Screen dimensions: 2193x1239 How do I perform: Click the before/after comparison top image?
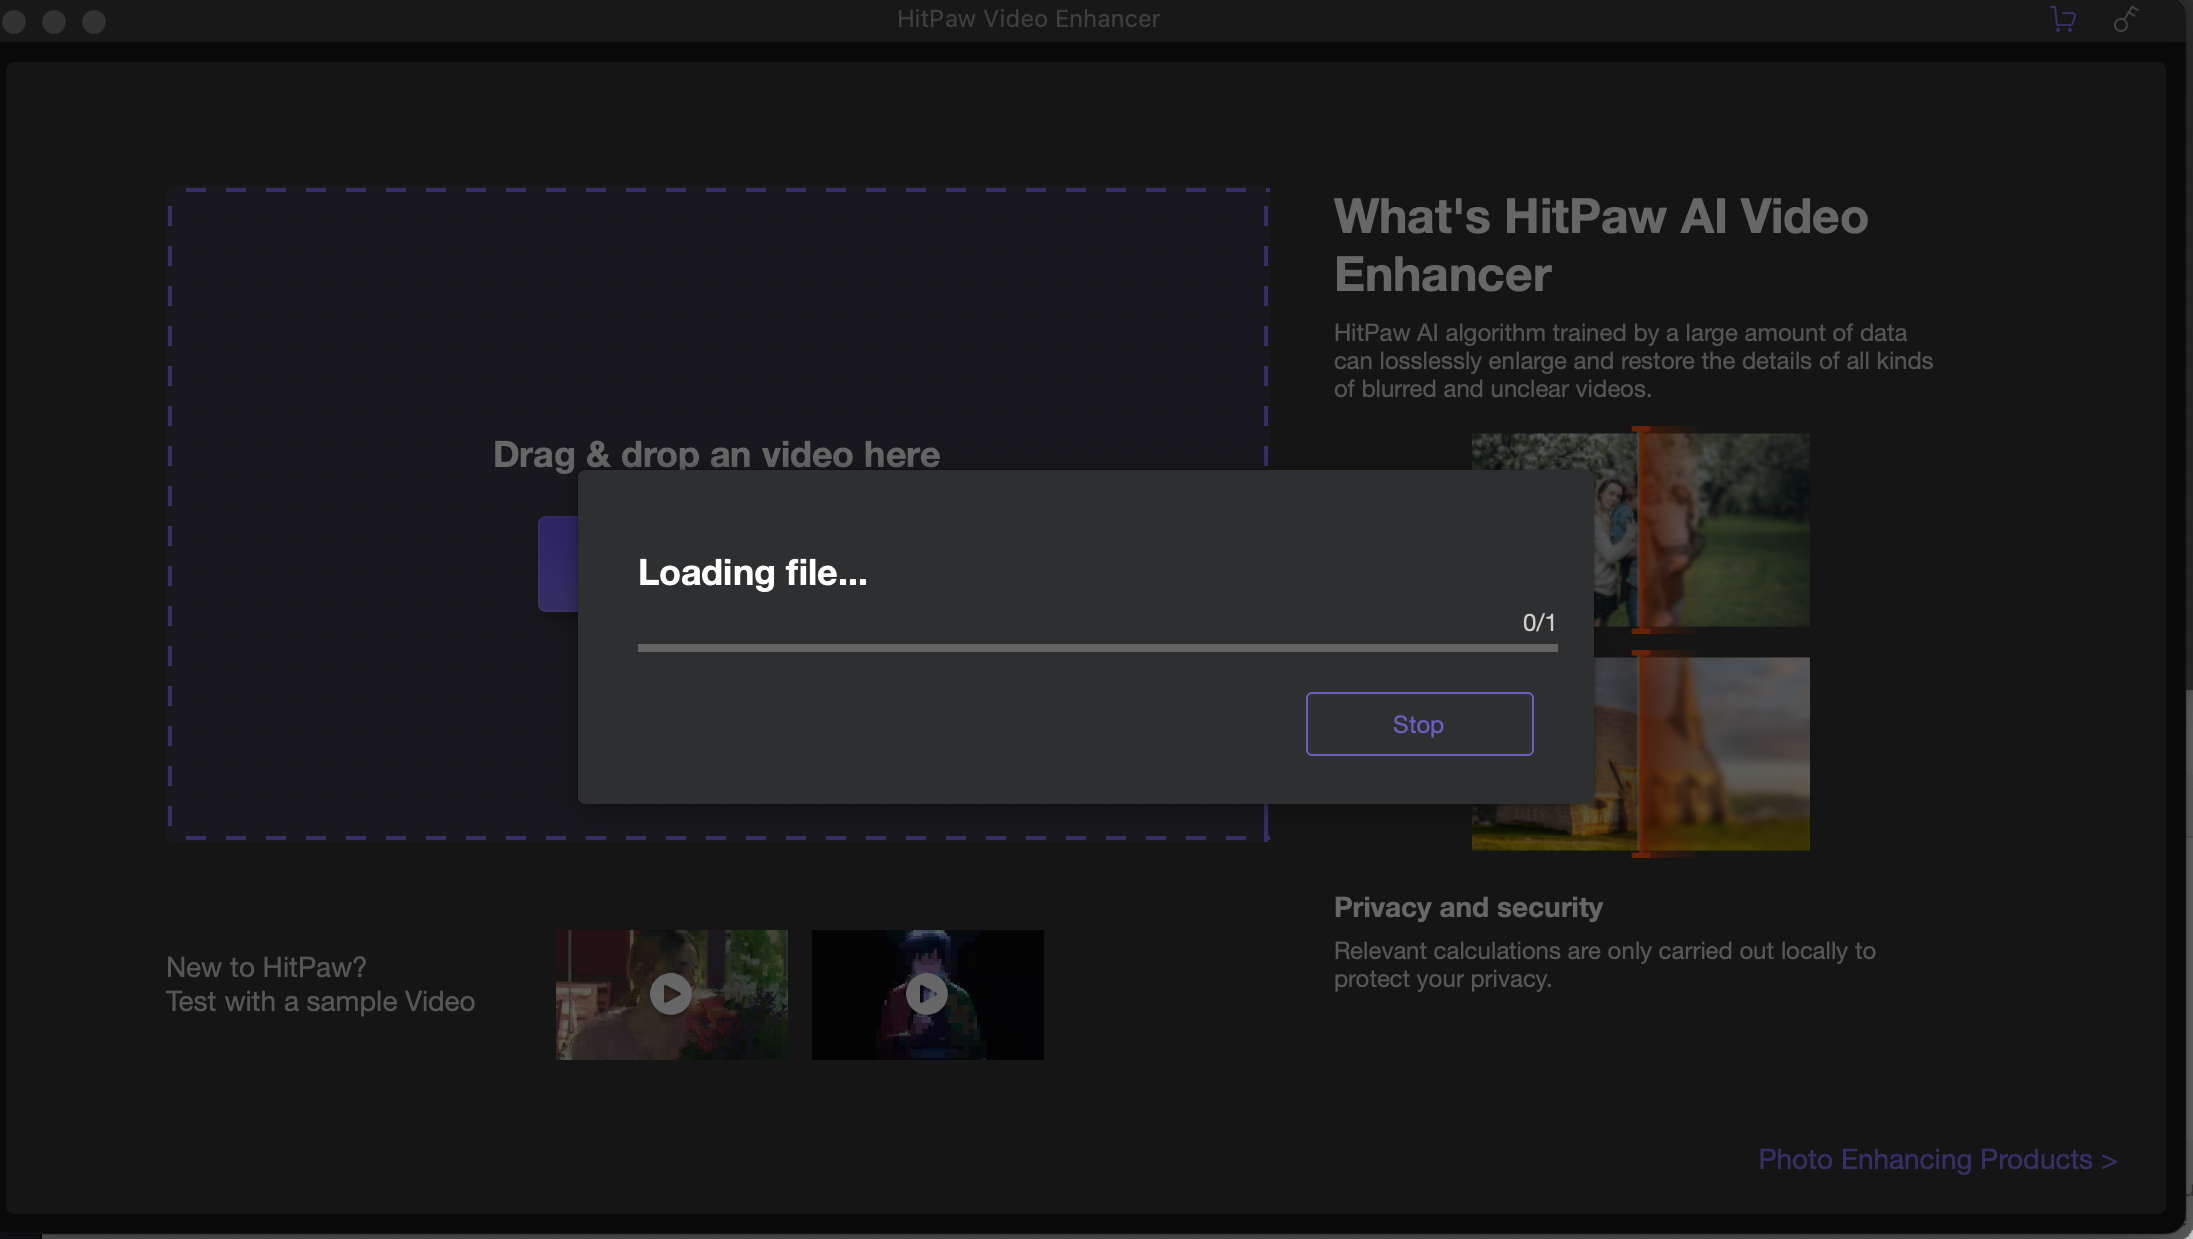(1642, 530)
